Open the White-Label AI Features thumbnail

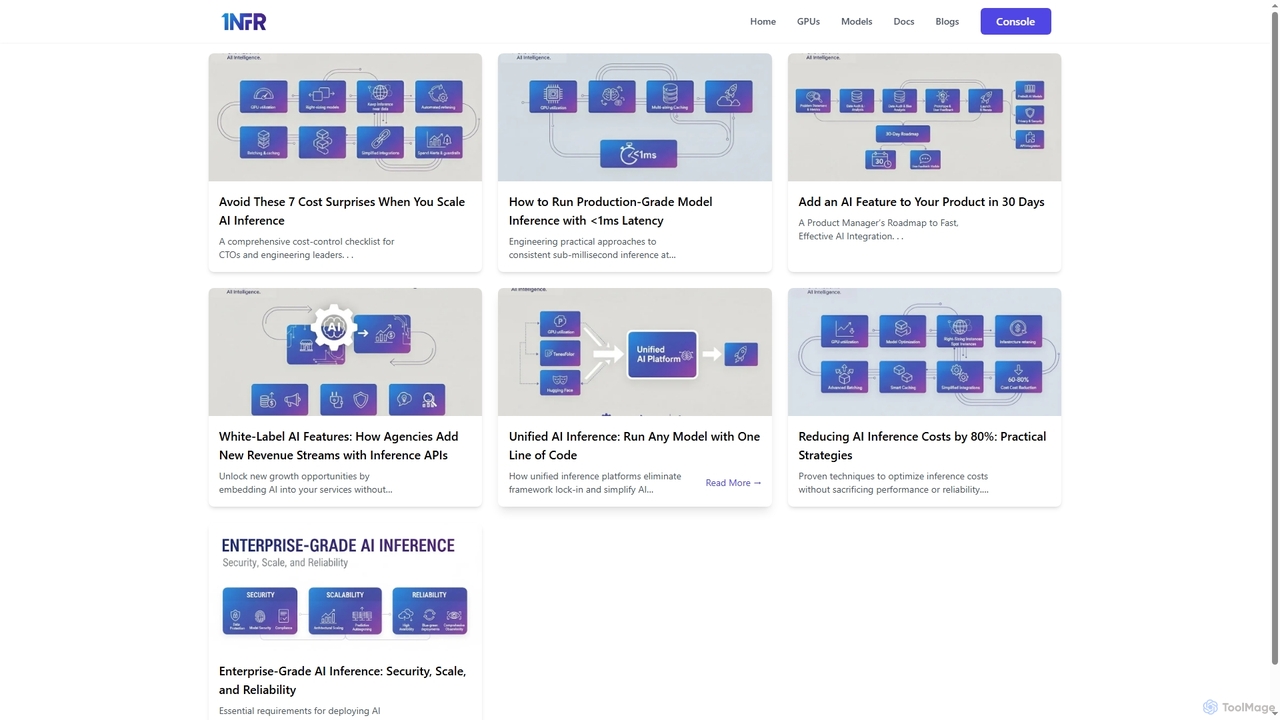(345, 352)
